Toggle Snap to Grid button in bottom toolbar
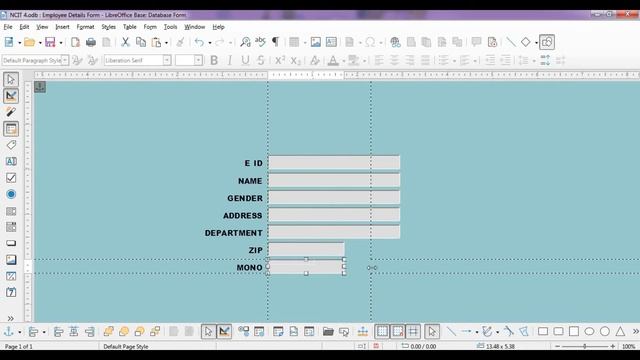Viewport: 640px width, 360px height. (x=398, y=331)
